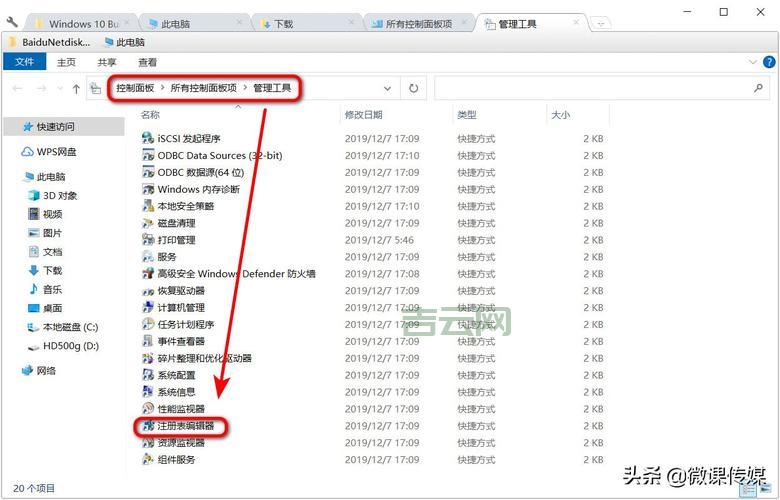Select WPS网盘 in the navigation pane
This screenshot has height=500, width=780.
[49, 151]
